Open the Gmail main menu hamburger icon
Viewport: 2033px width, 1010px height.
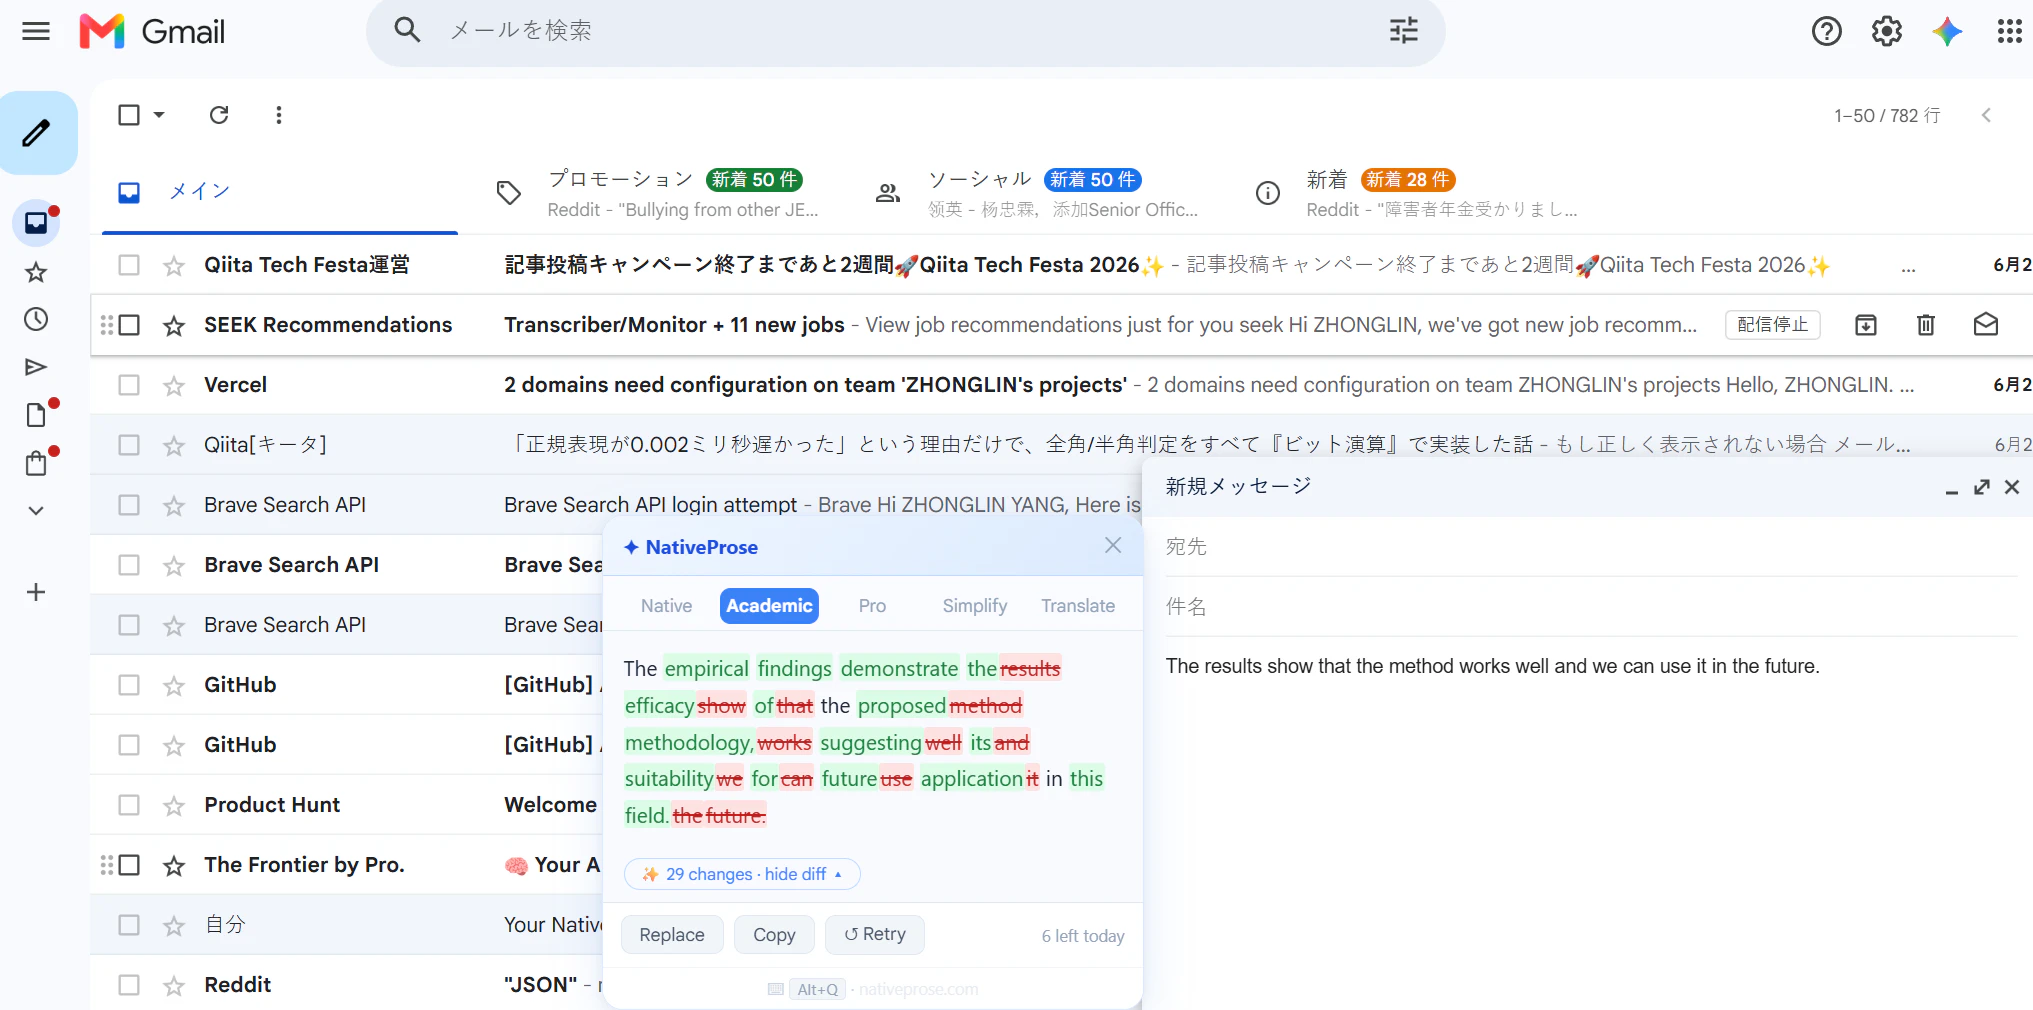(36, 31)
